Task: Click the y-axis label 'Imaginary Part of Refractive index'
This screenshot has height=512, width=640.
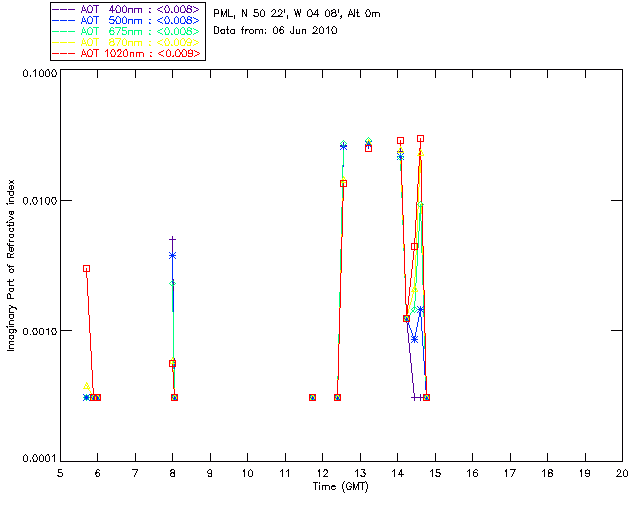Action: (x=11, y=265)
